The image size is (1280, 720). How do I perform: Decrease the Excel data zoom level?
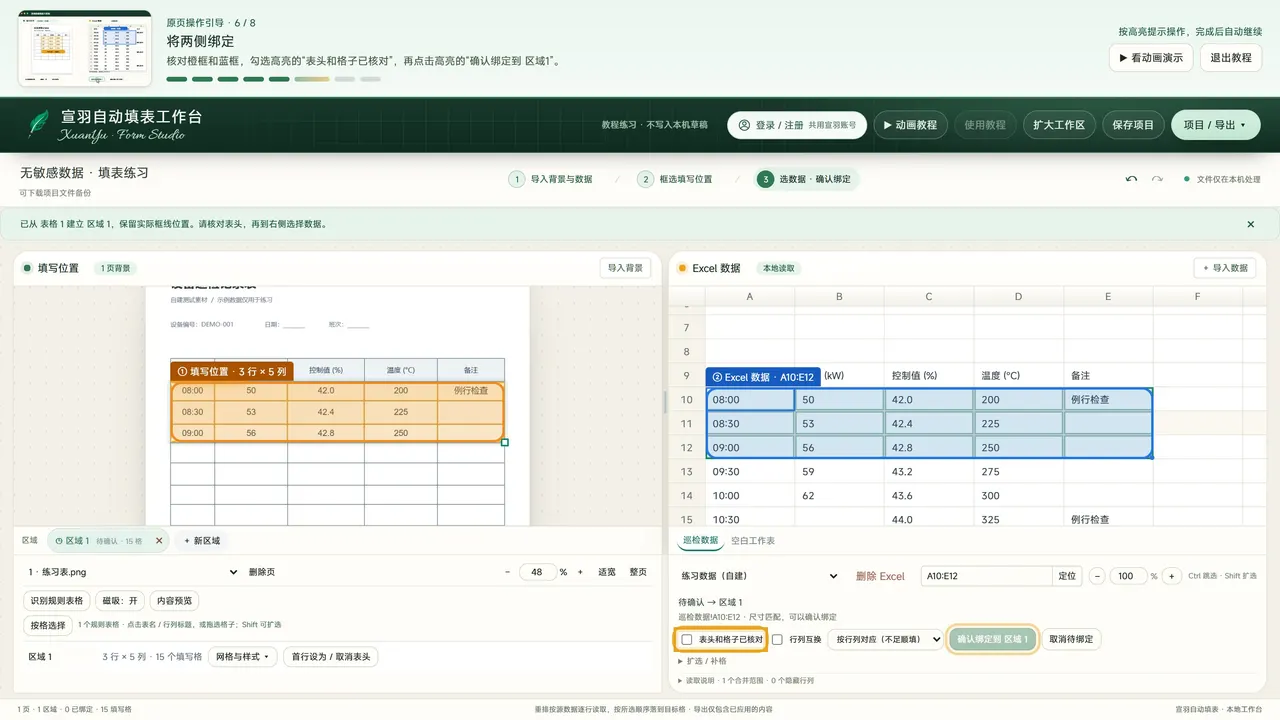click(x=1097, y=576)
